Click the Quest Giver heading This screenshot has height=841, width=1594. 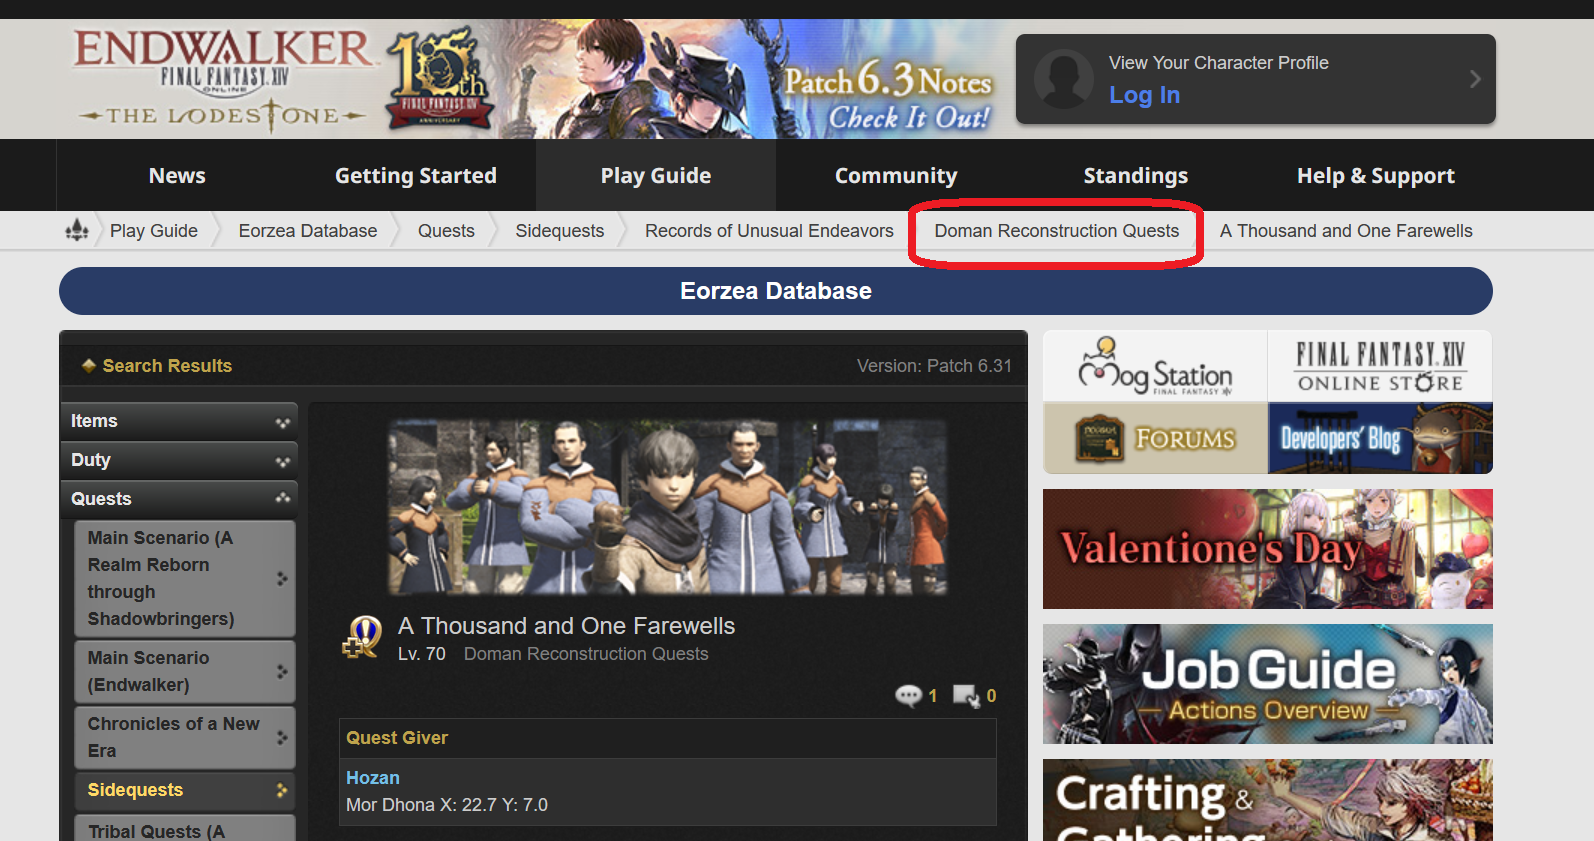(x=397, y=738)
